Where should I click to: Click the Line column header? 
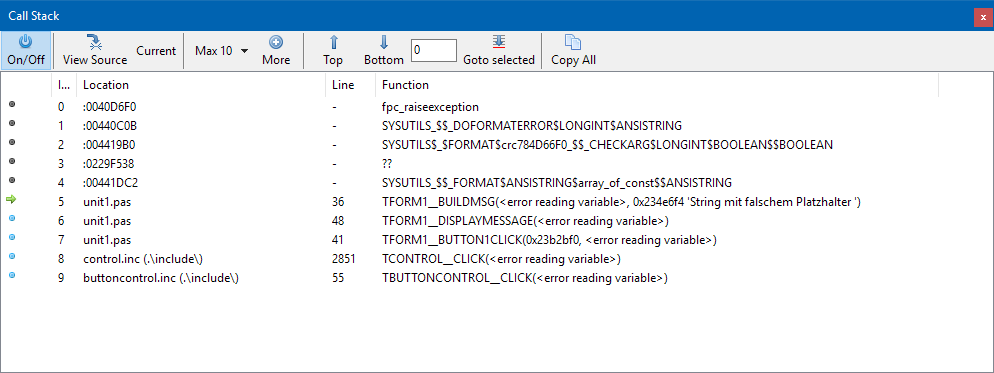[x=351, y=85]
